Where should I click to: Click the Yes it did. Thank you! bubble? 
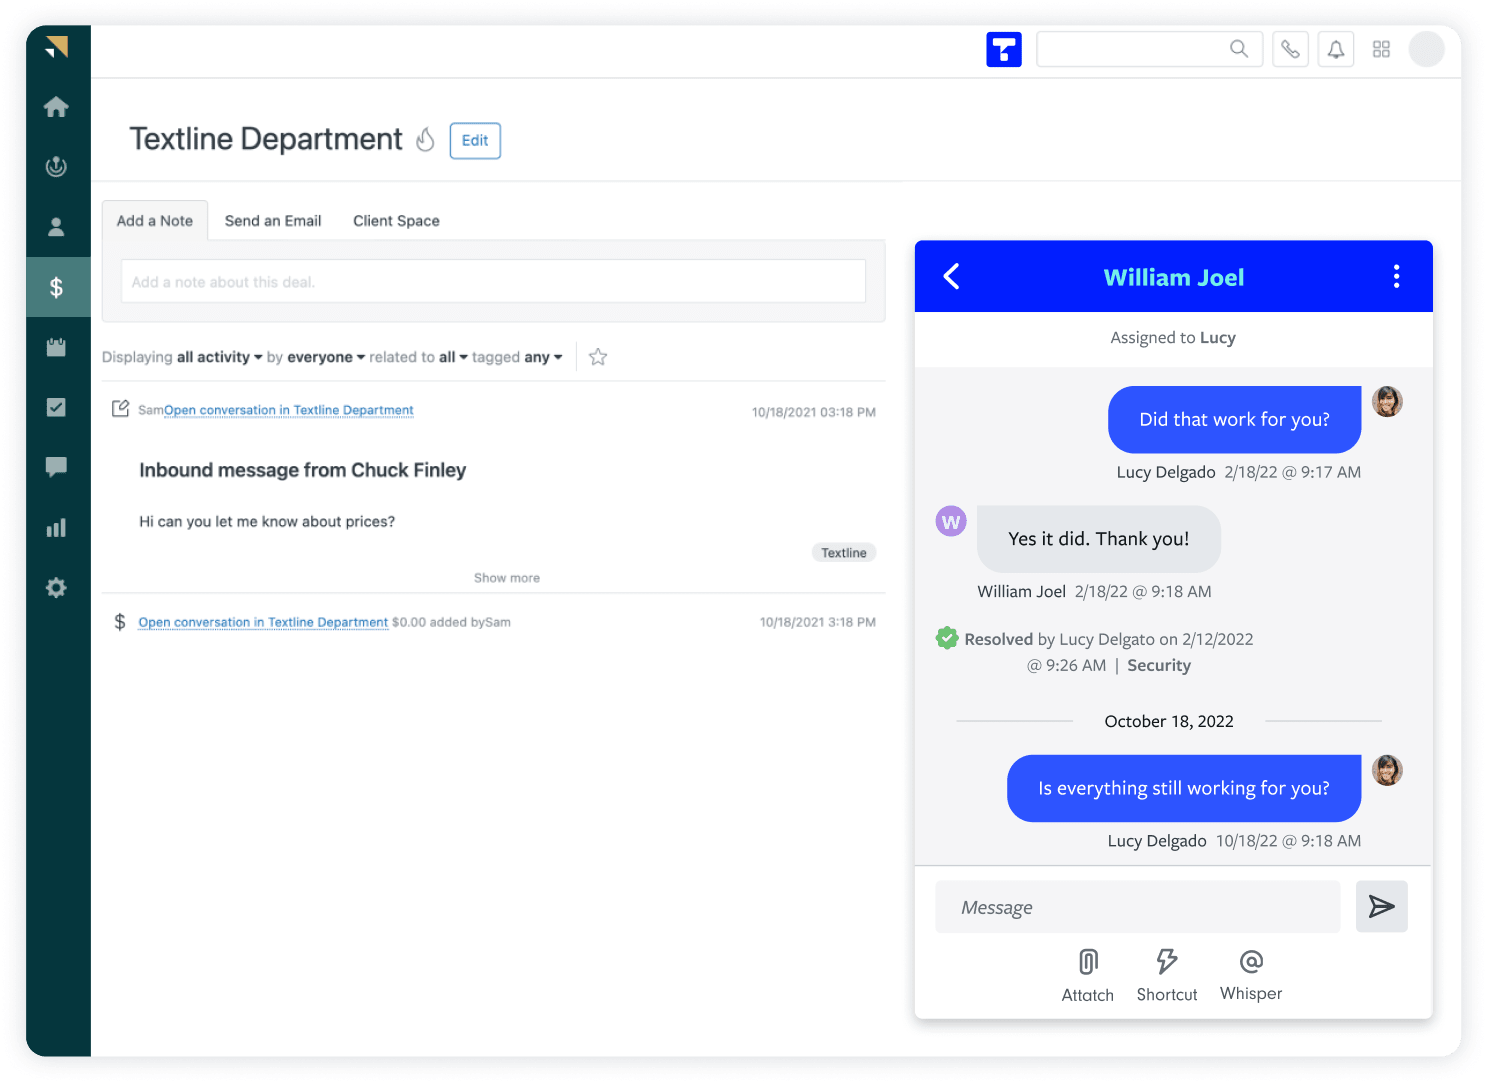click(x=1099, y=539)
